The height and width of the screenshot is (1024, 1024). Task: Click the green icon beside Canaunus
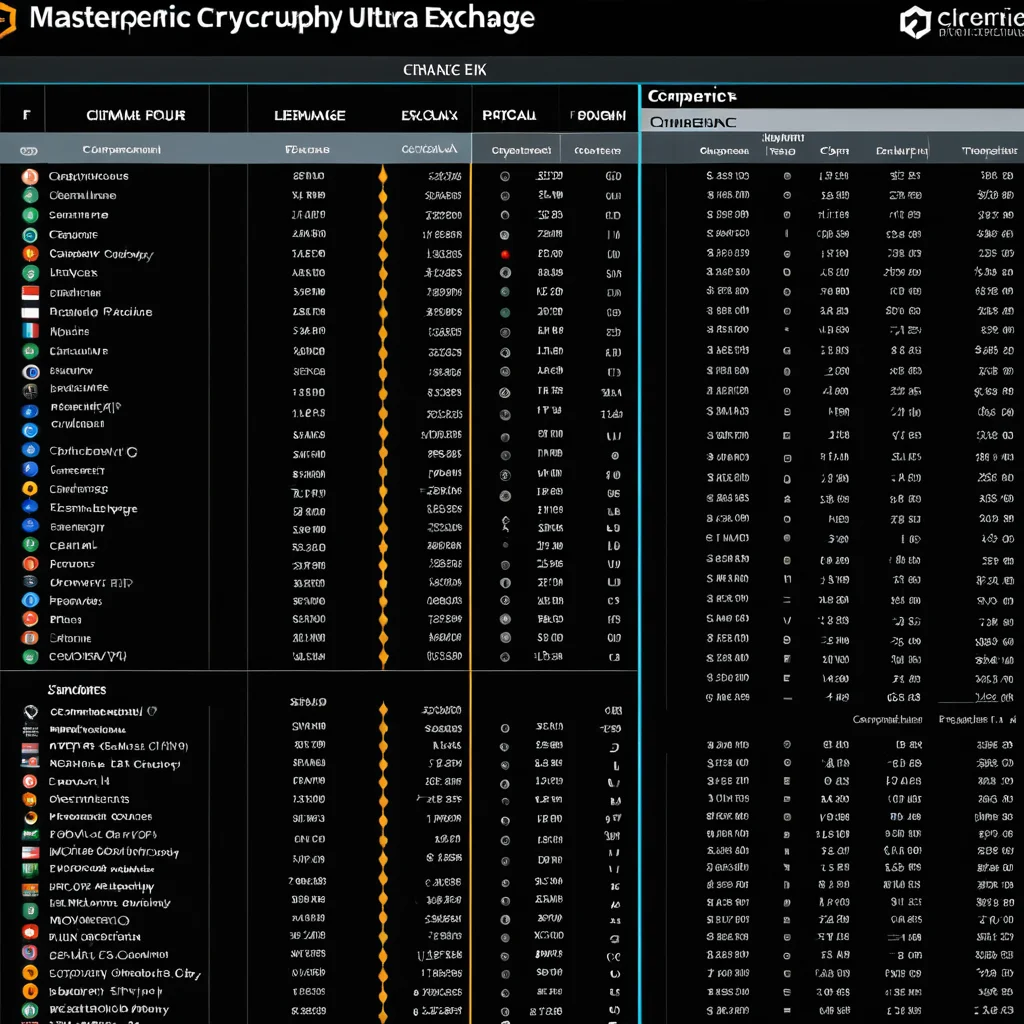tap(30, 351)
